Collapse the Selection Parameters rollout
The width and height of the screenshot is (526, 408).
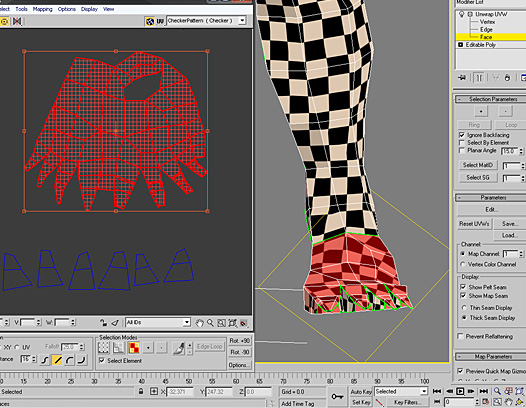click(x=490, y=99)
